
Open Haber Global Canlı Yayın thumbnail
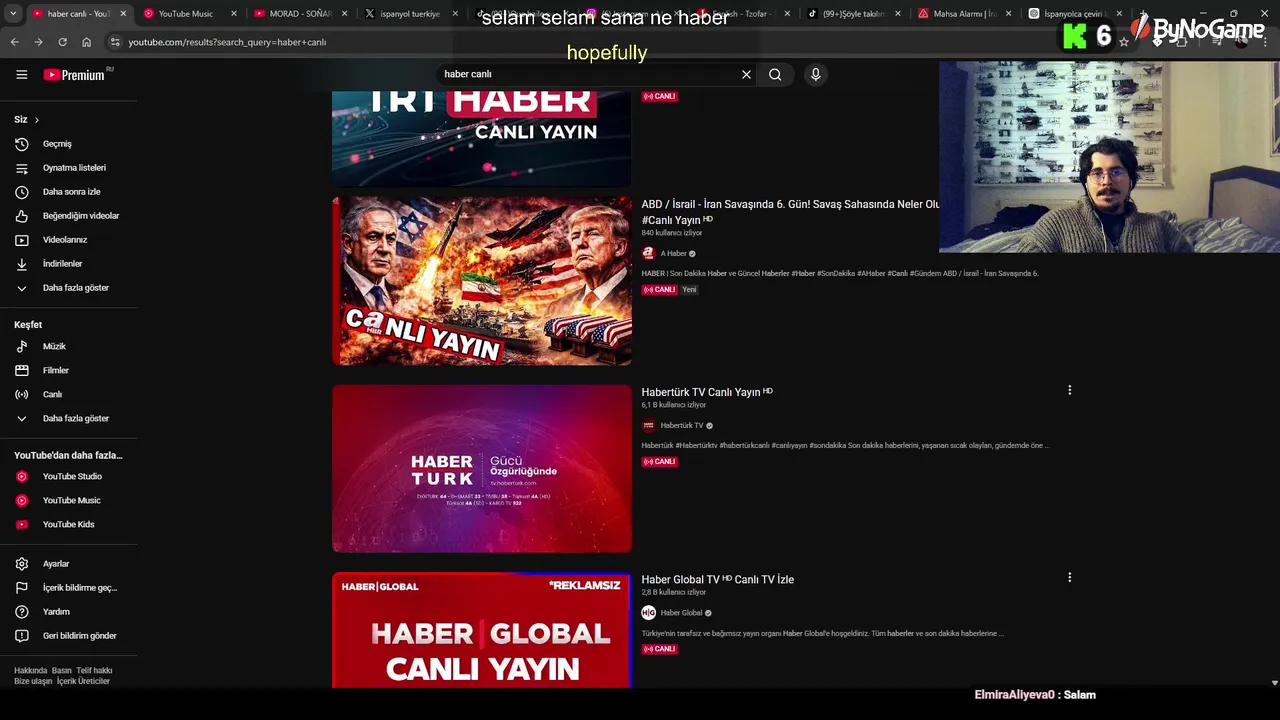coord(482,630)
